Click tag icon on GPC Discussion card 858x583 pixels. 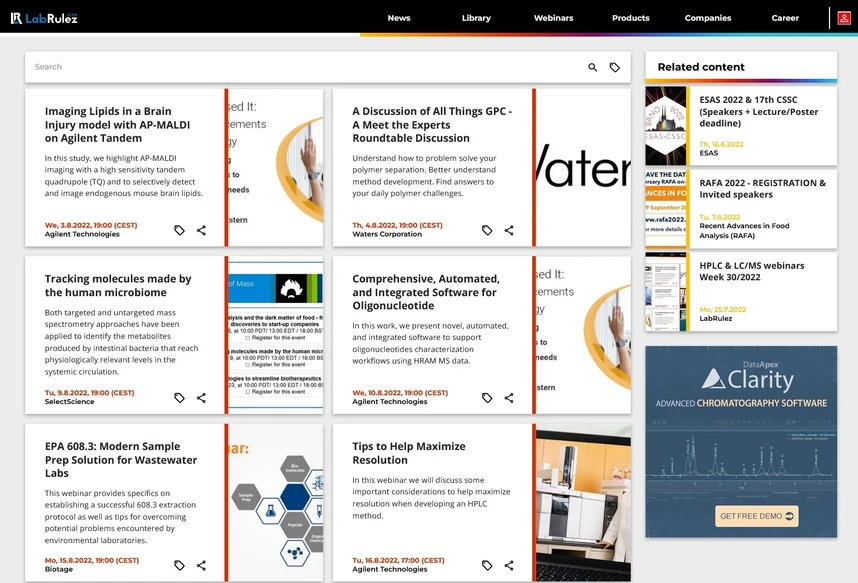(x=486, y=230)
